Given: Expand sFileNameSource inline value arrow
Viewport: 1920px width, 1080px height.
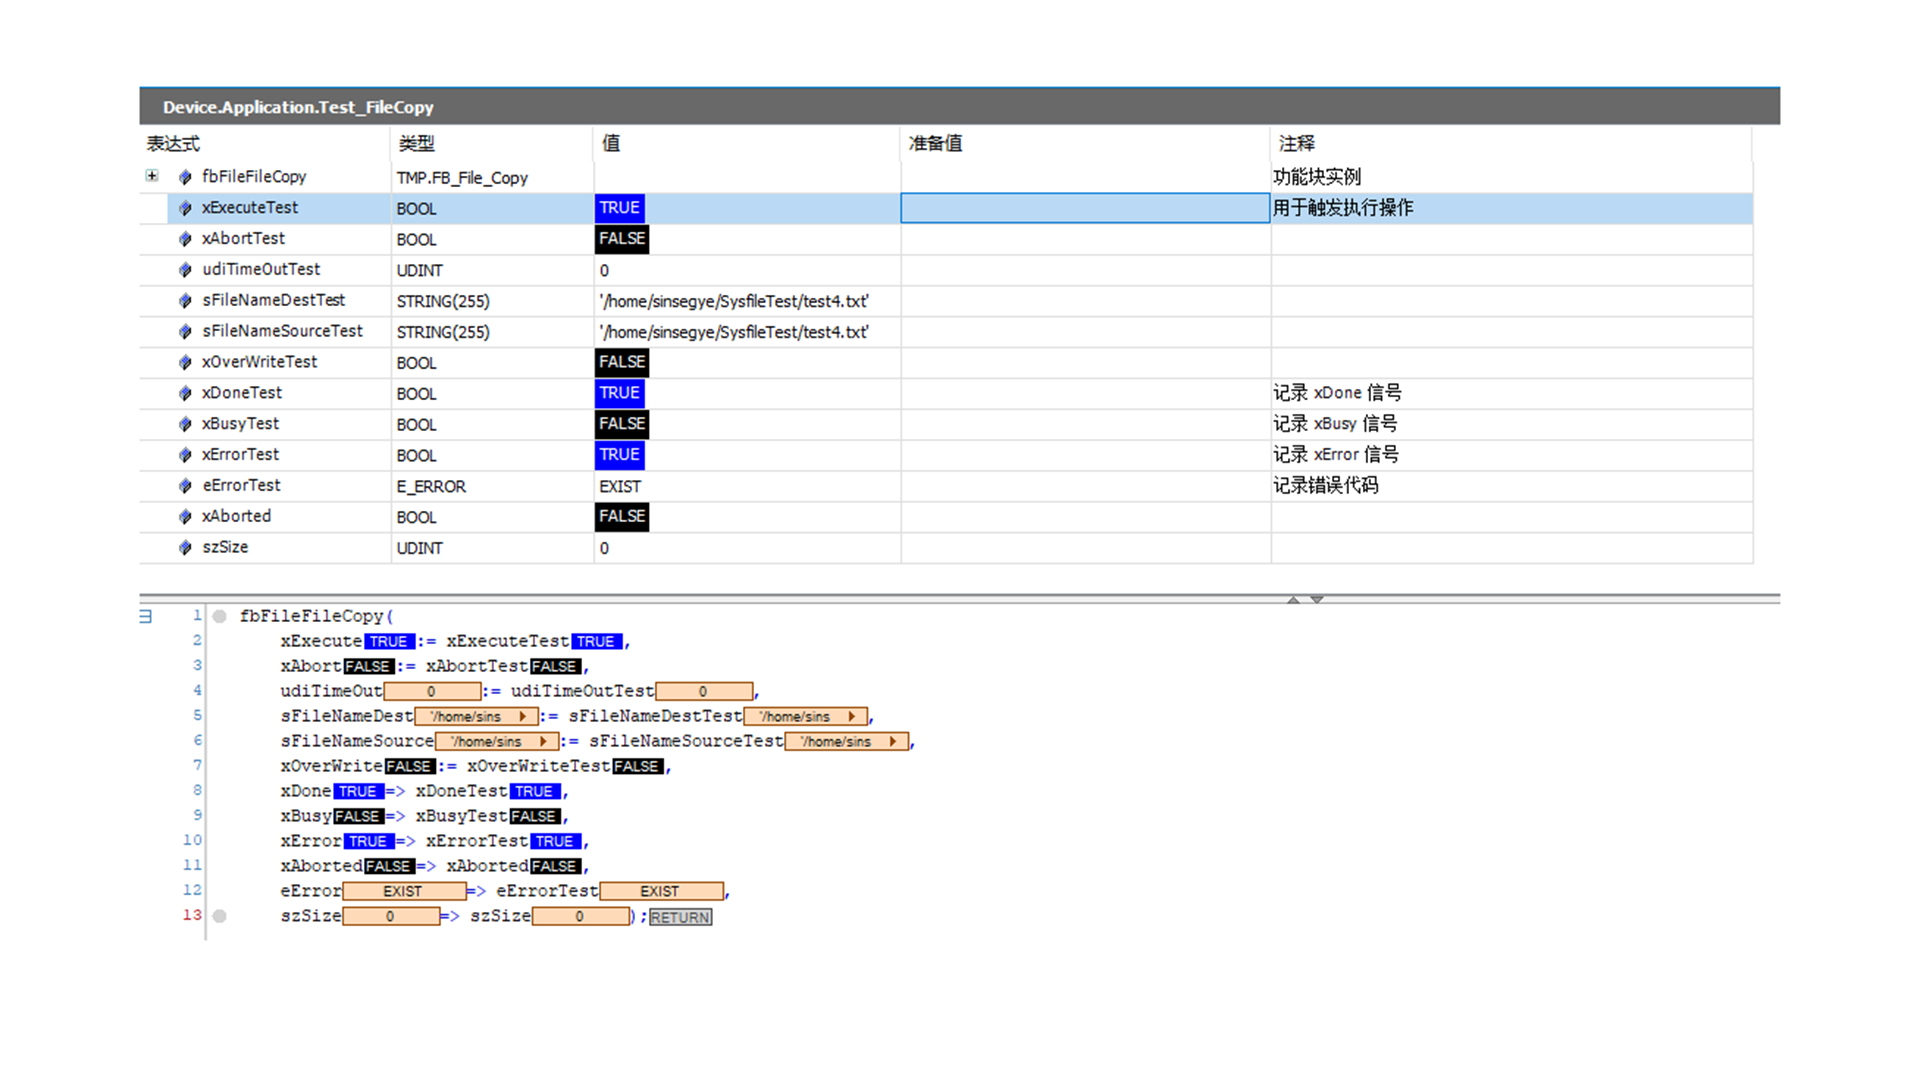Looking at the screenshot, I should [x=543, y=741].
